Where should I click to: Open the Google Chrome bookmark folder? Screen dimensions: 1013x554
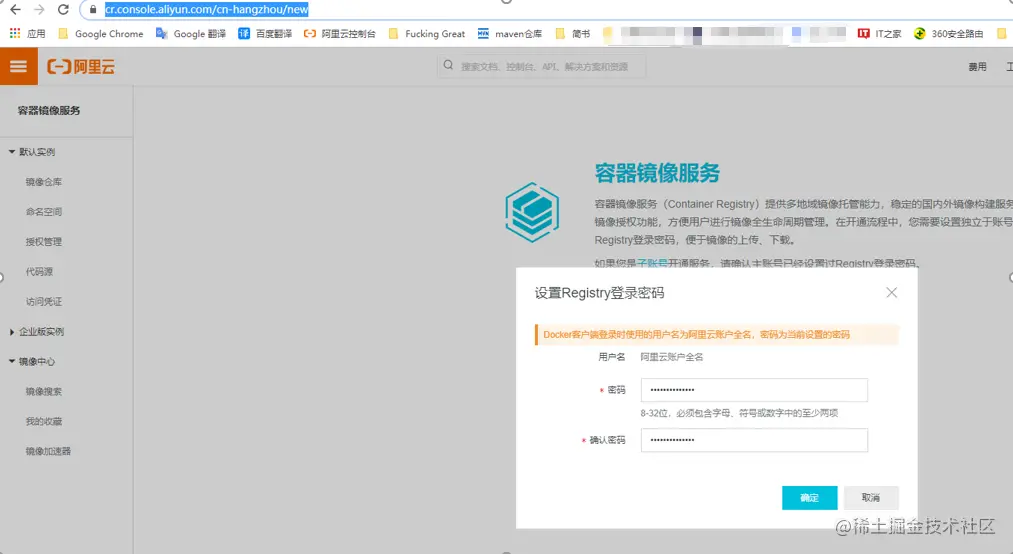(101, 34)
